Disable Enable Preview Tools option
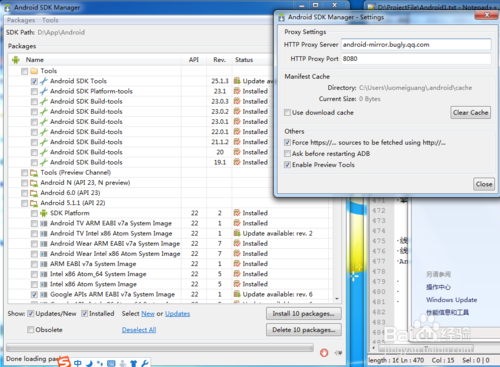The image size is (500, 367). [287, 165]
